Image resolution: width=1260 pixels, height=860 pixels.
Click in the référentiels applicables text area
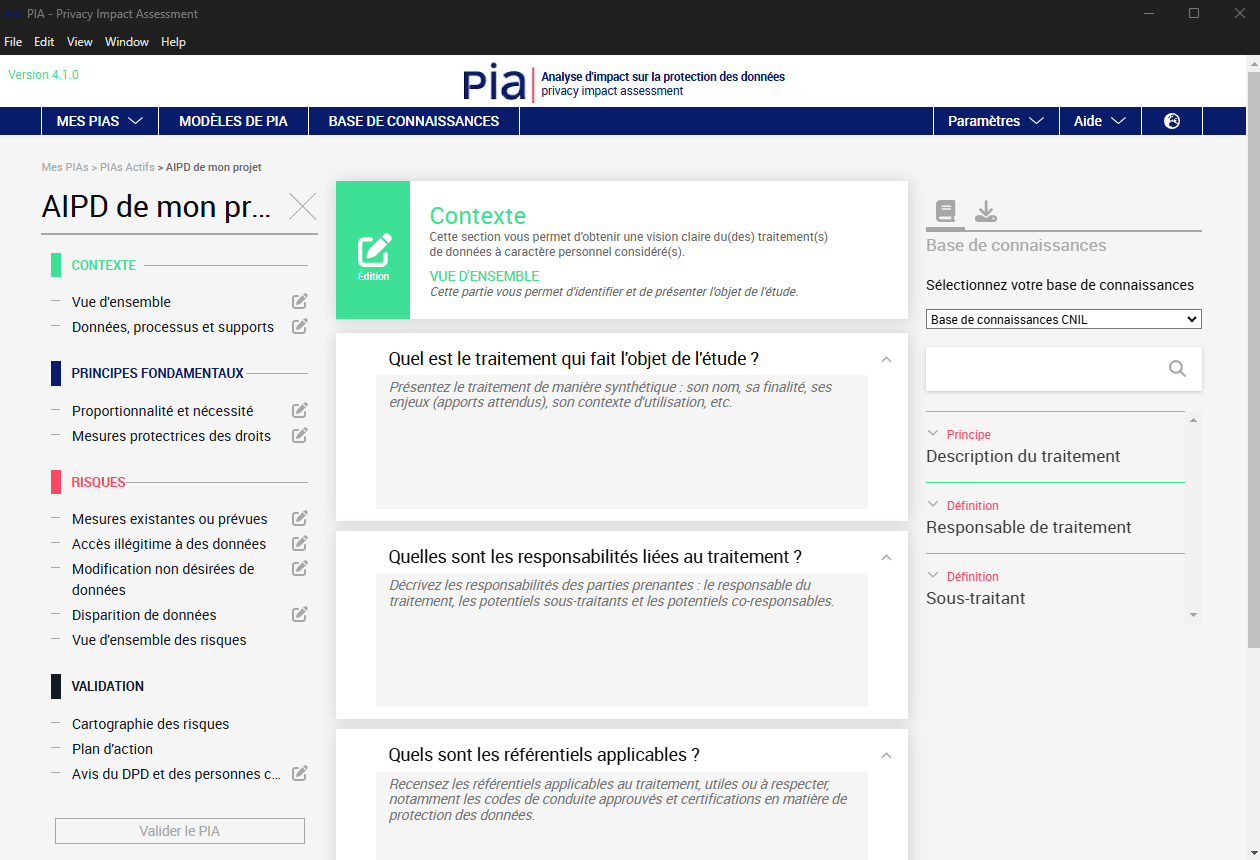coord(622,815)
